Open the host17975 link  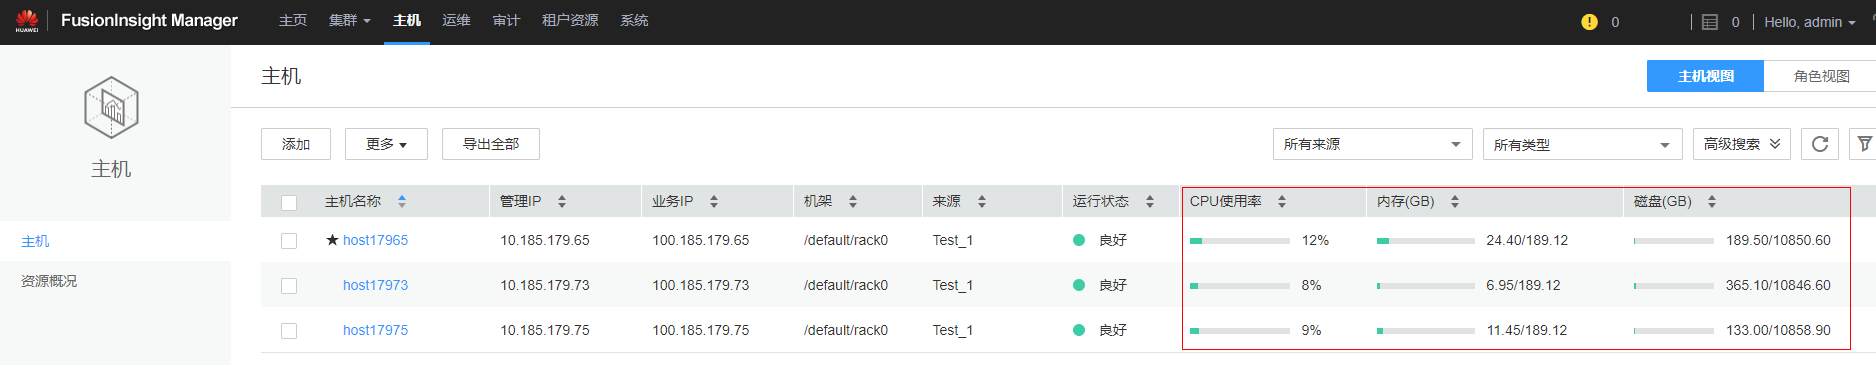tap(375, 330)
